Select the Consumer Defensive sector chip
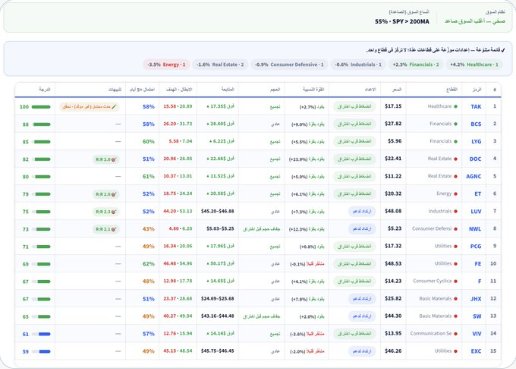The image size is (516, 369). click(x=289, y=64)
